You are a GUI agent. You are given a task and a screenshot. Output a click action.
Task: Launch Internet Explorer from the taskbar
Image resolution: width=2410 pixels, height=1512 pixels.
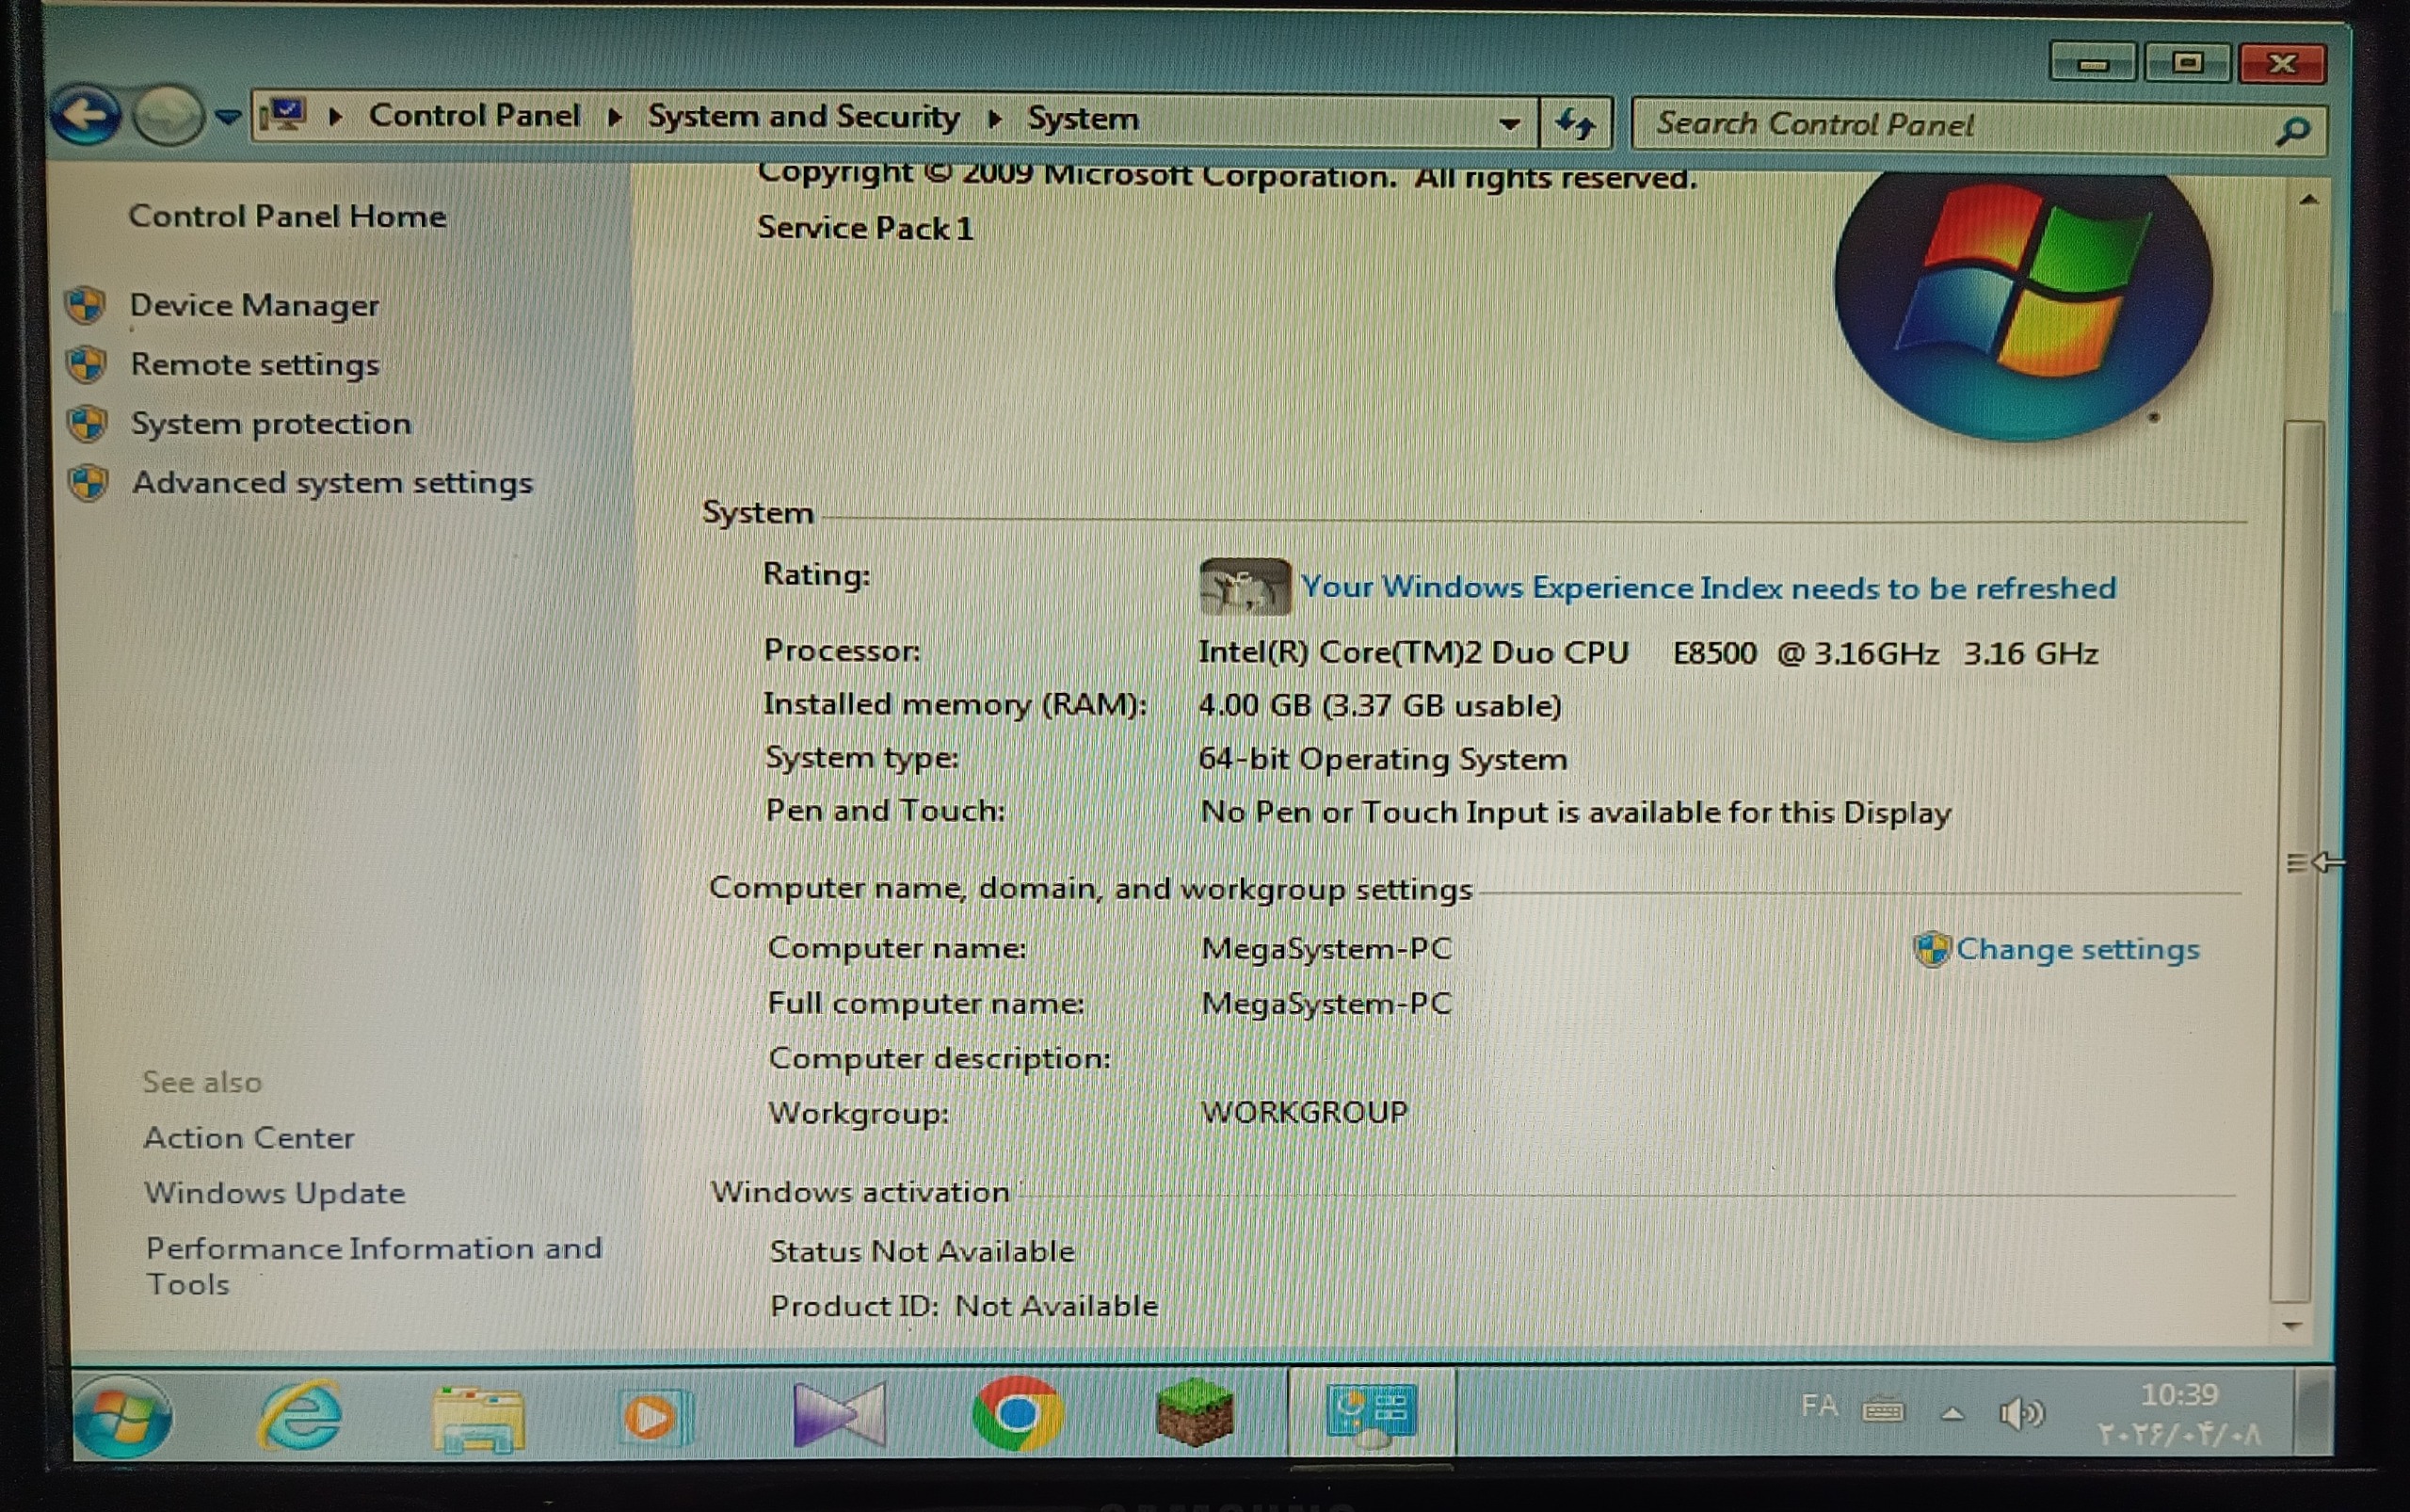point(301,1416)
